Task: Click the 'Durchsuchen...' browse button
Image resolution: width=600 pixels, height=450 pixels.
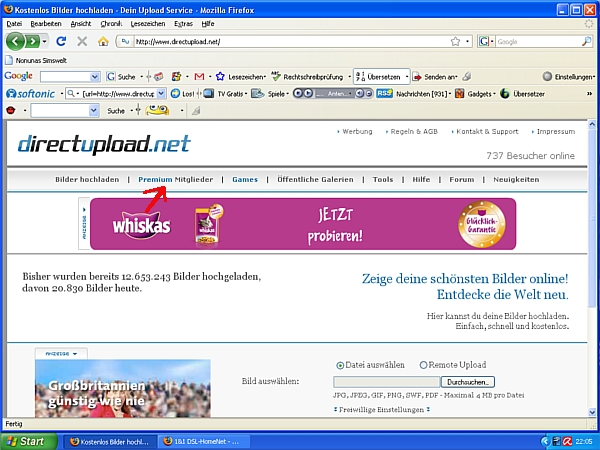Action: click(468, 382)
